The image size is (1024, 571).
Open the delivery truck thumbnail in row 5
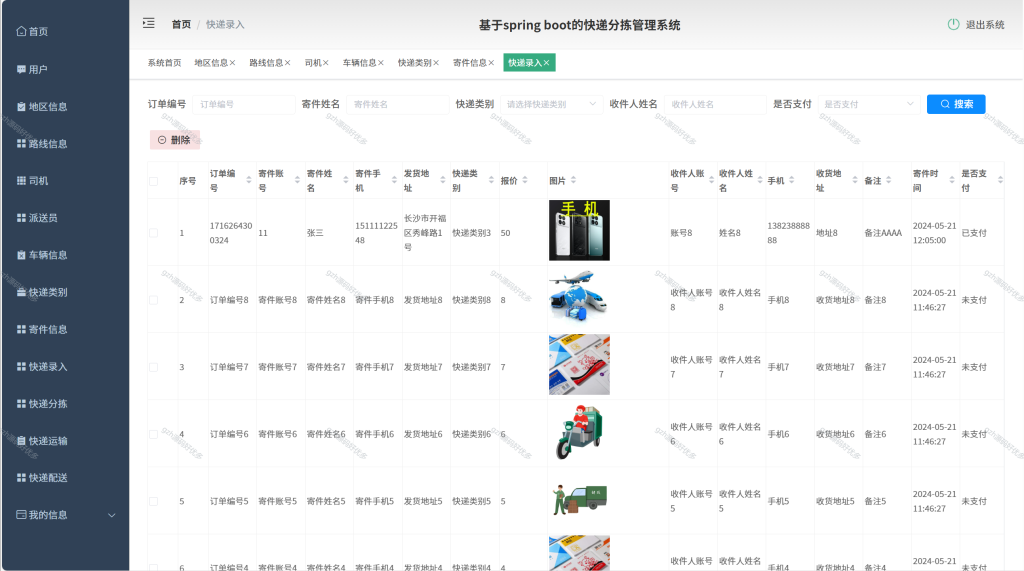tap(579, 499)
